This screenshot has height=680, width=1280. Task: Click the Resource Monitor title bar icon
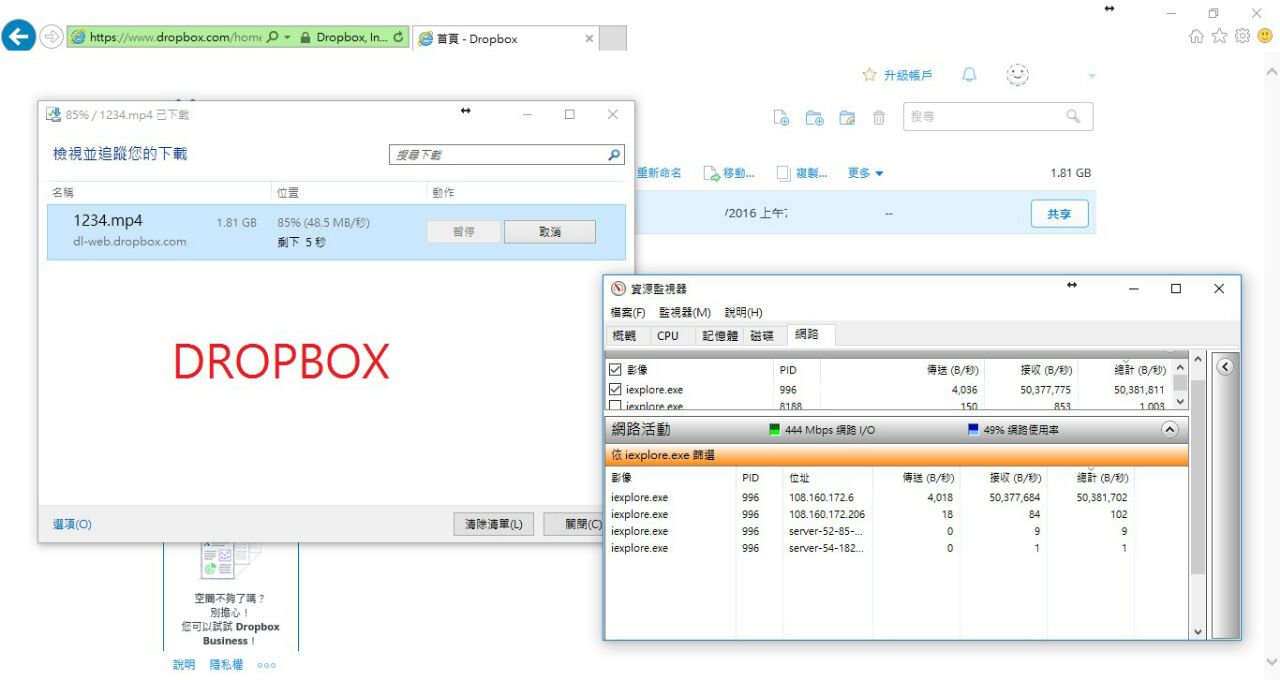618,289
